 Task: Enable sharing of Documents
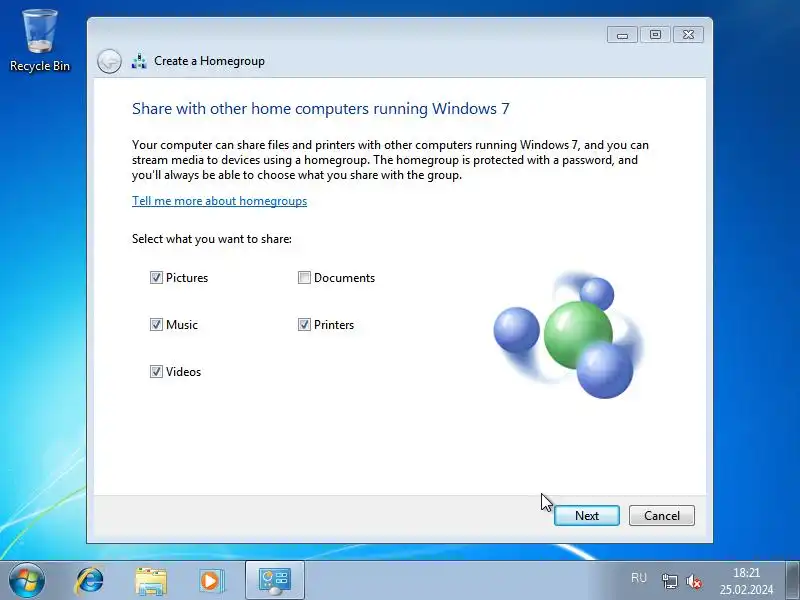(304, 278)
